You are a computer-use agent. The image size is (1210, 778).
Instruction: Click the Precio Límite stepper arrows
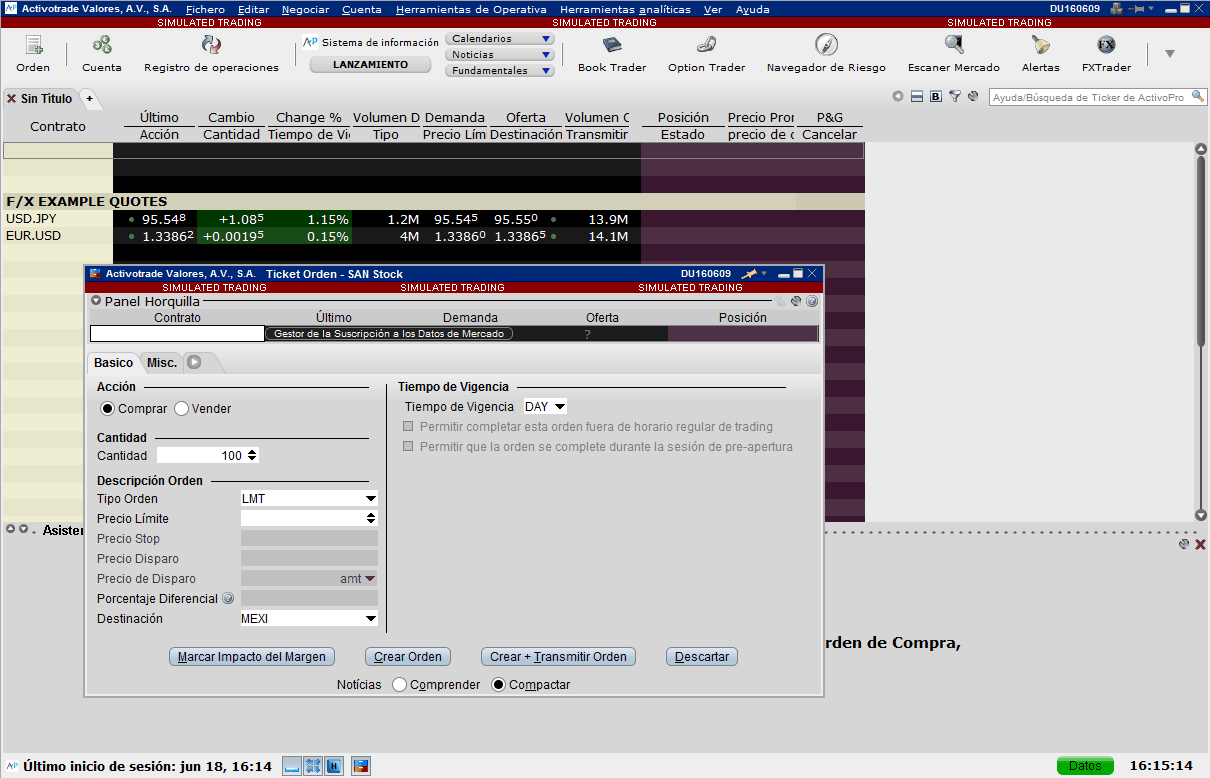click(x=371, y=519)
